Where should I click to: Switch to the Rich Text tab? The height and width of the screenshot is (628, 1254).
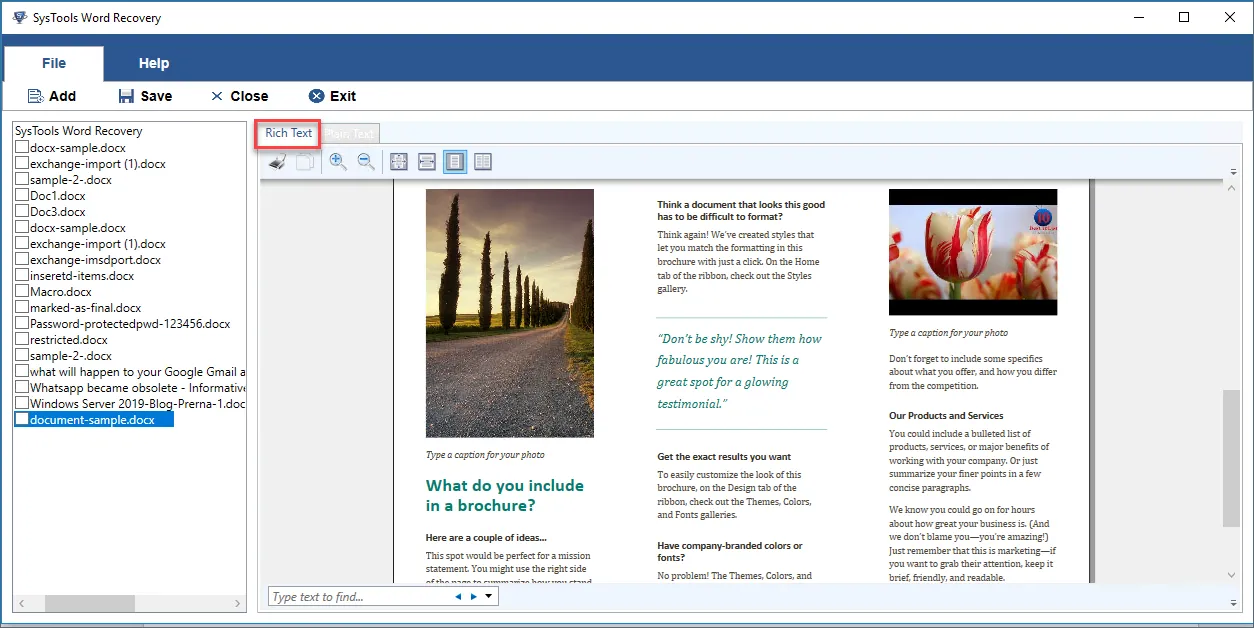[x=288, y=133]
